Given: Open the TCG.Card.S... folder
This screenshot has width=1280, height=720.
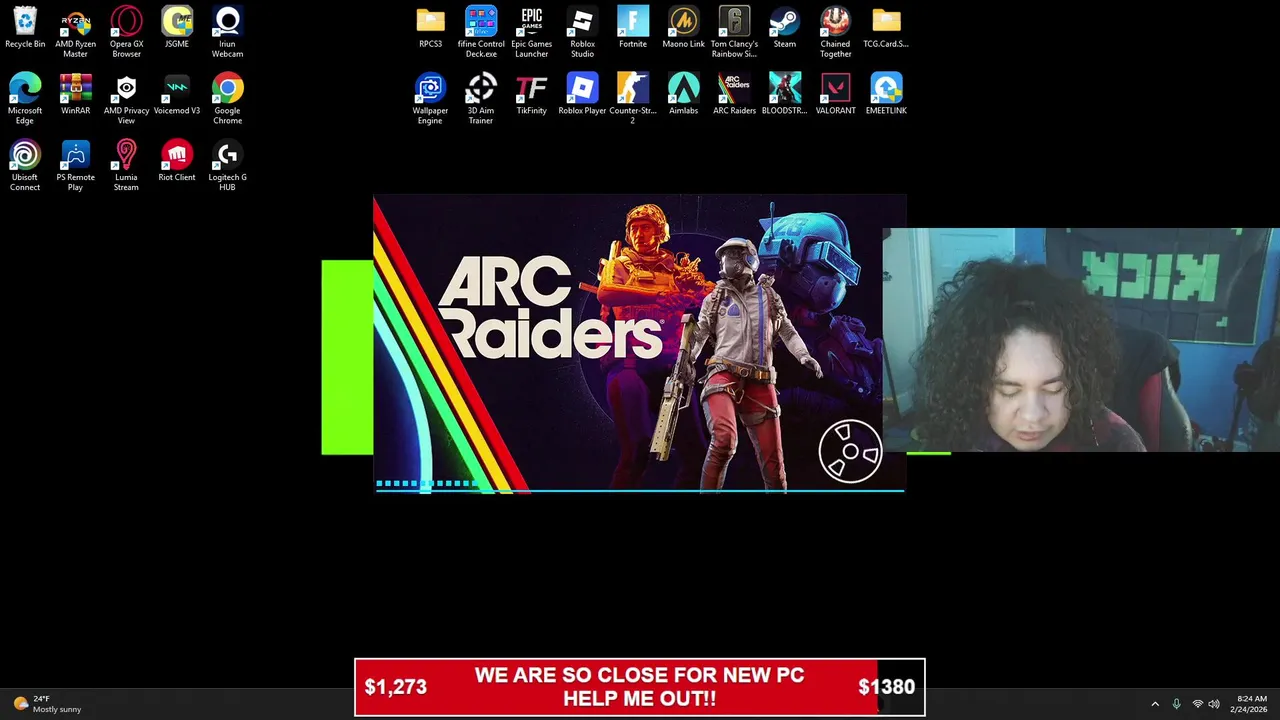Looking at the screenshot, I should point(886,28).
